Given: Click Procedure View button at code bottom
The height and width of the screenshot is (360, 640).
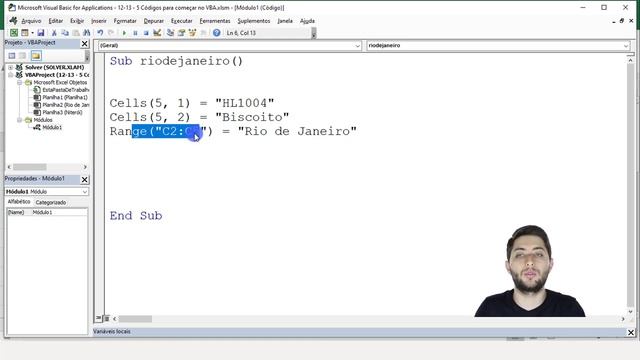Looking at the screenshot, I should click(x=99, y=318).
